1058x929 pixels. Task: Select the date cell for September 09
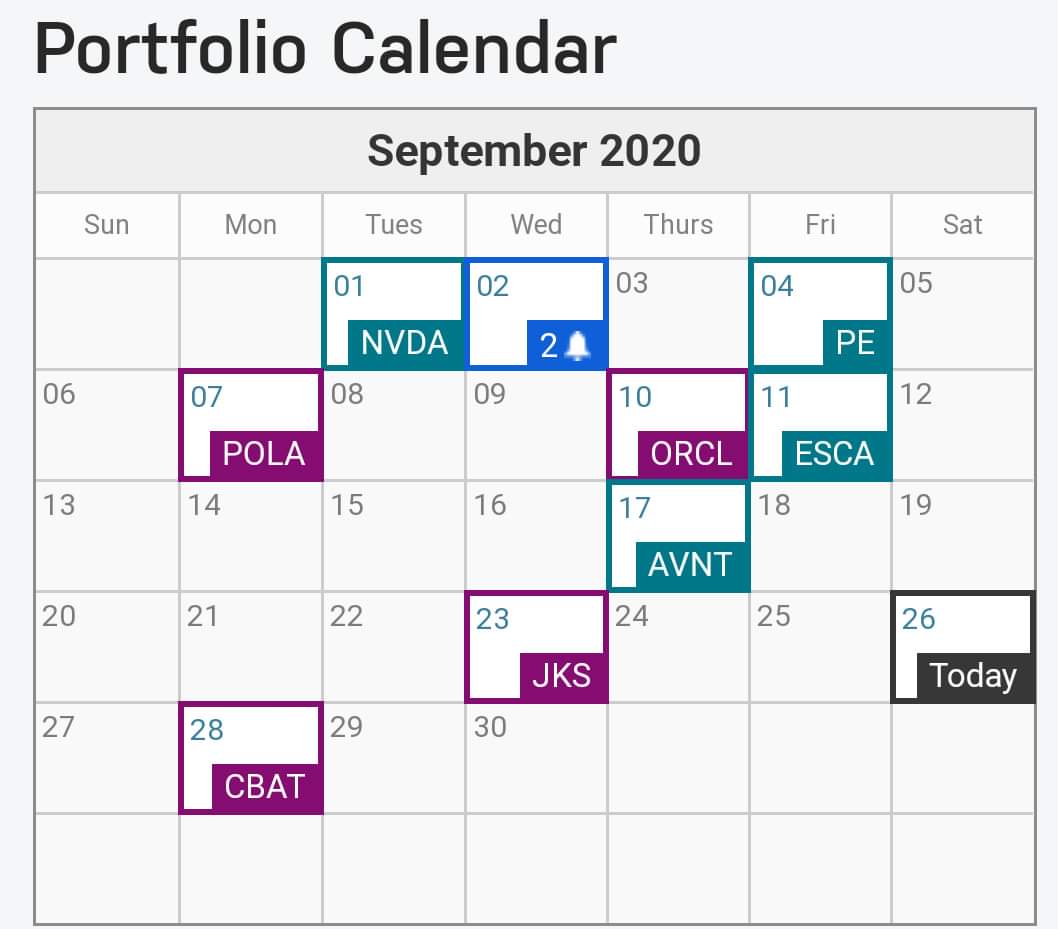tap(536, 425)
